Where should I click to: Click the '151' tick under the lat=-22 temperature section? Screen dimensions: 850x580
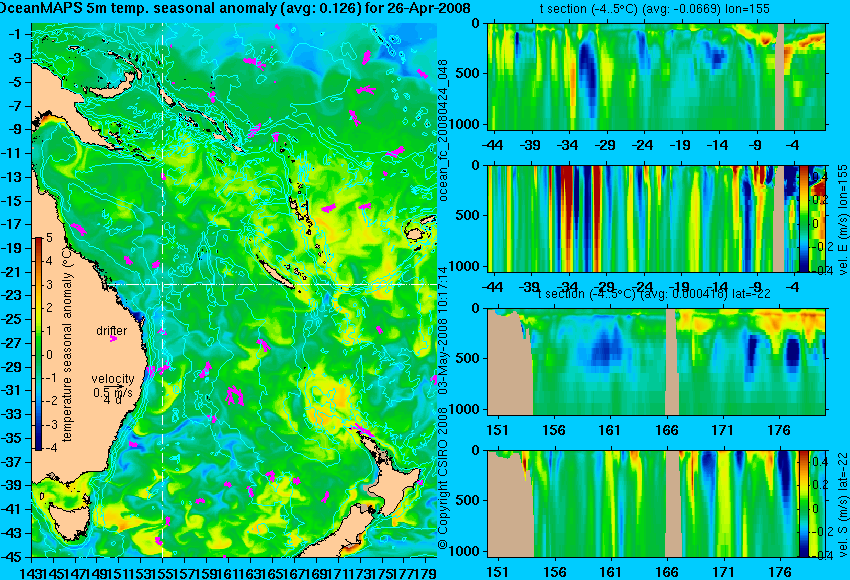click(498, 430)
